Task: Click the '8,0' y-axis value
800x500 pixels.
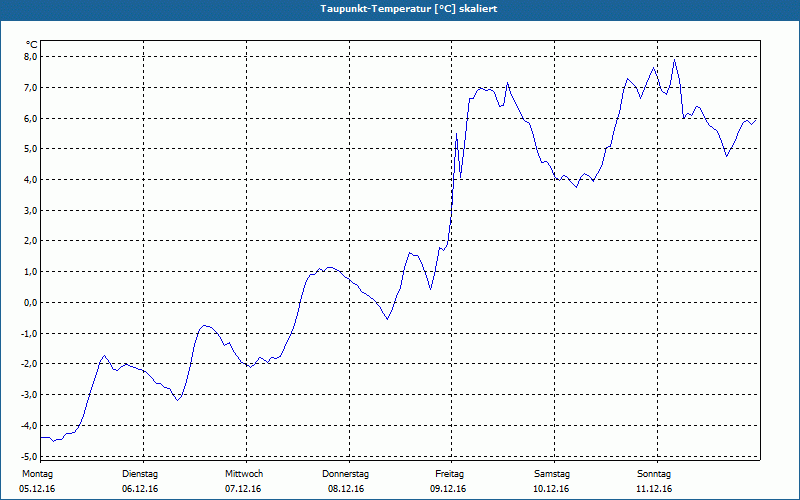Action: pyautogui.click(x=31, y=57)
